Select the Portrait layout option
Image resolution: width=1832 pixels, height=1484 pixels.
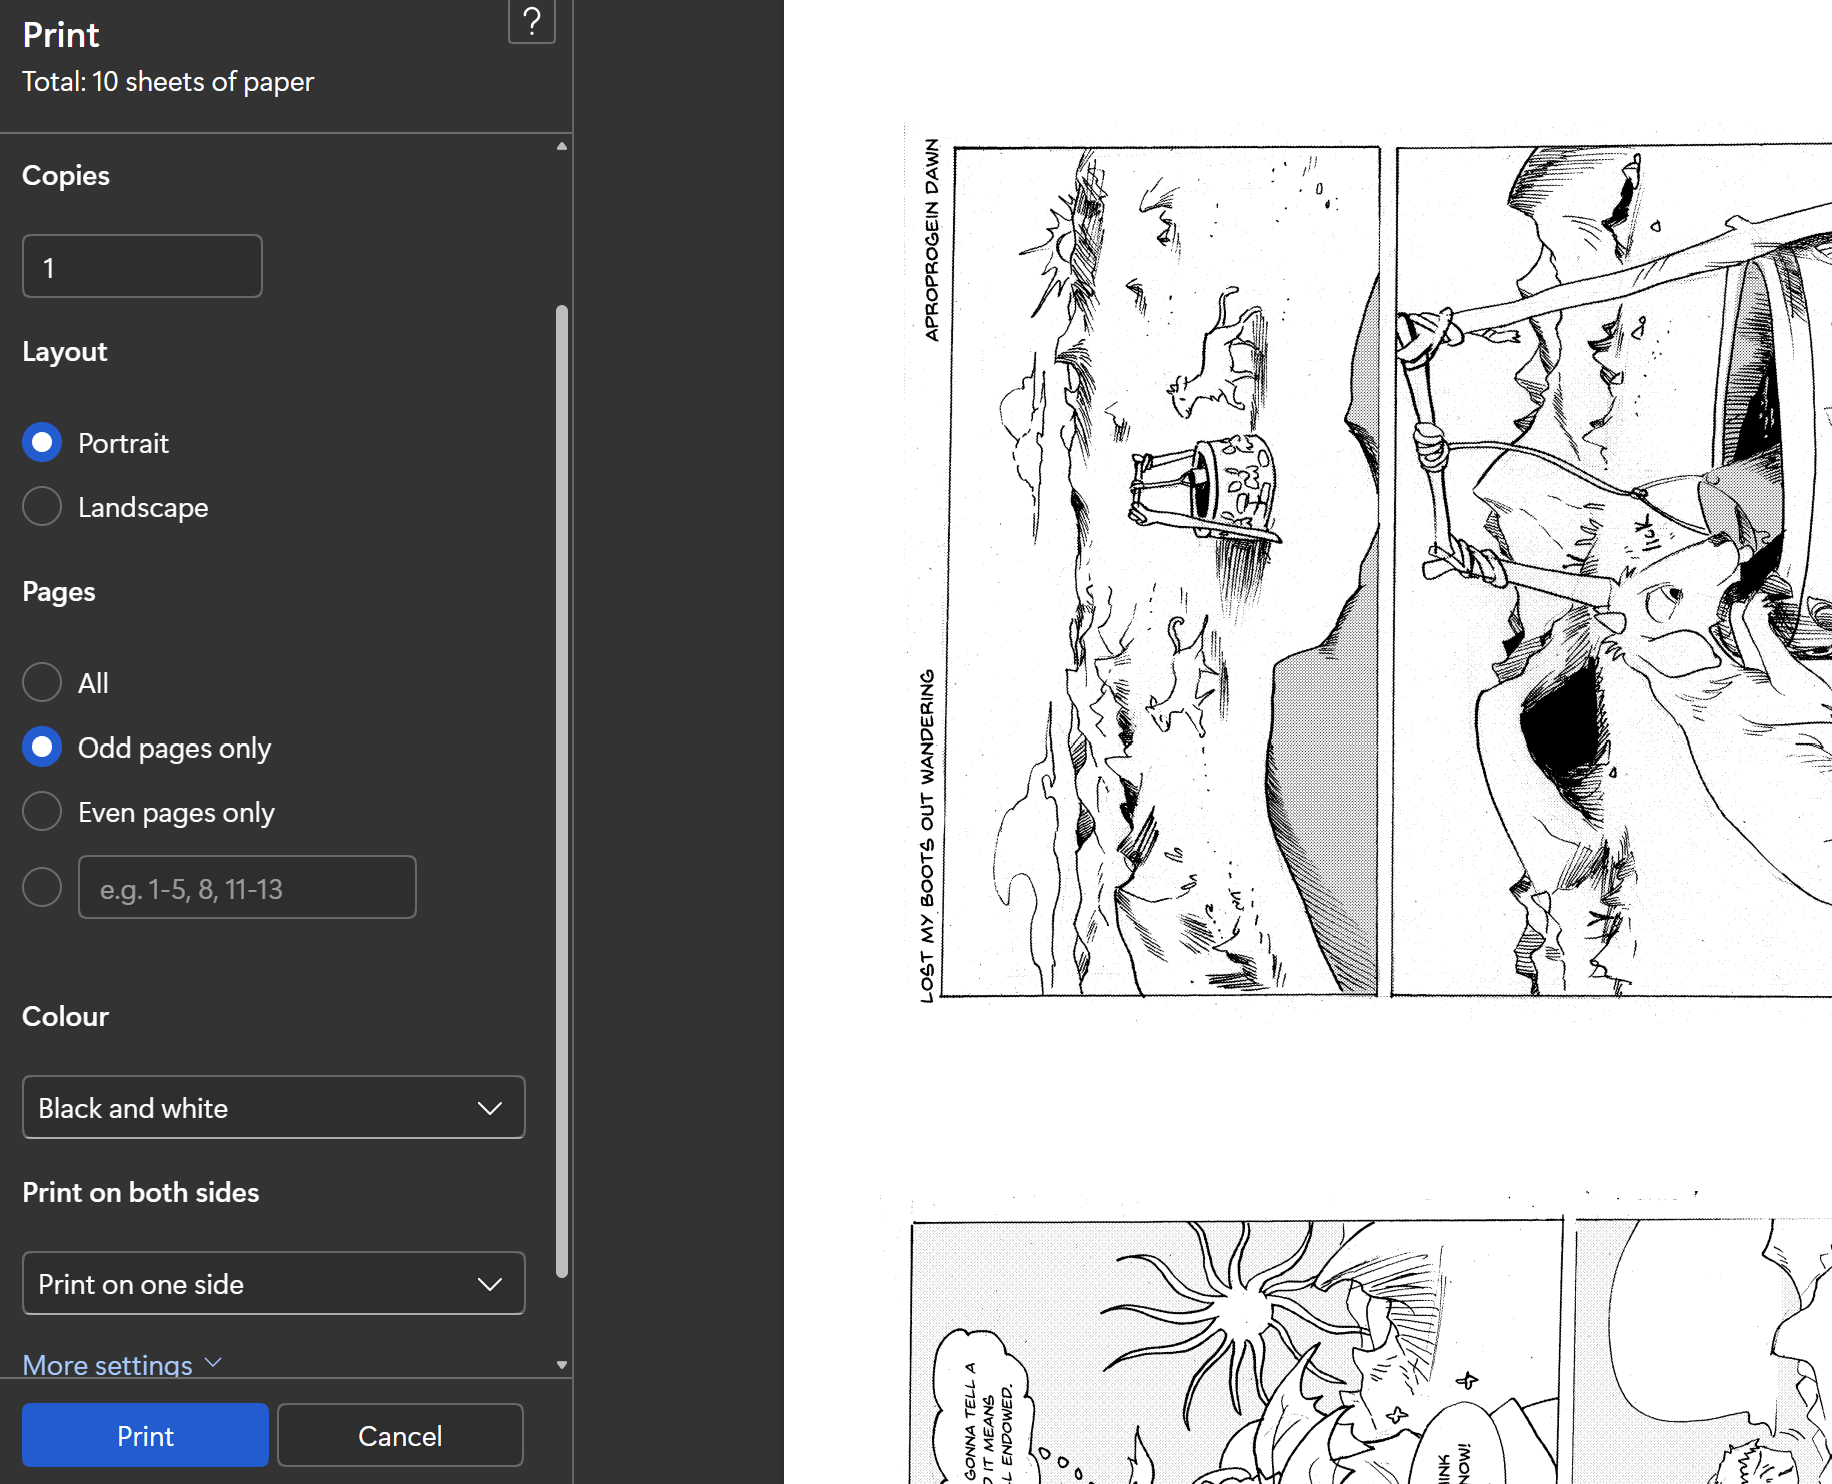pyautogui.click(x=42, y=443)
